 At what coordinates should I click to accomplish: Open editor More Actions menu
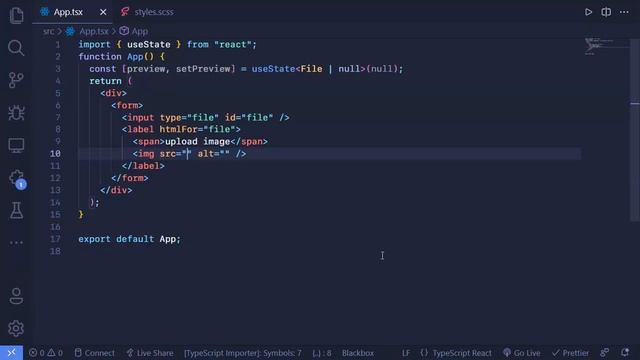click(624, 12)
